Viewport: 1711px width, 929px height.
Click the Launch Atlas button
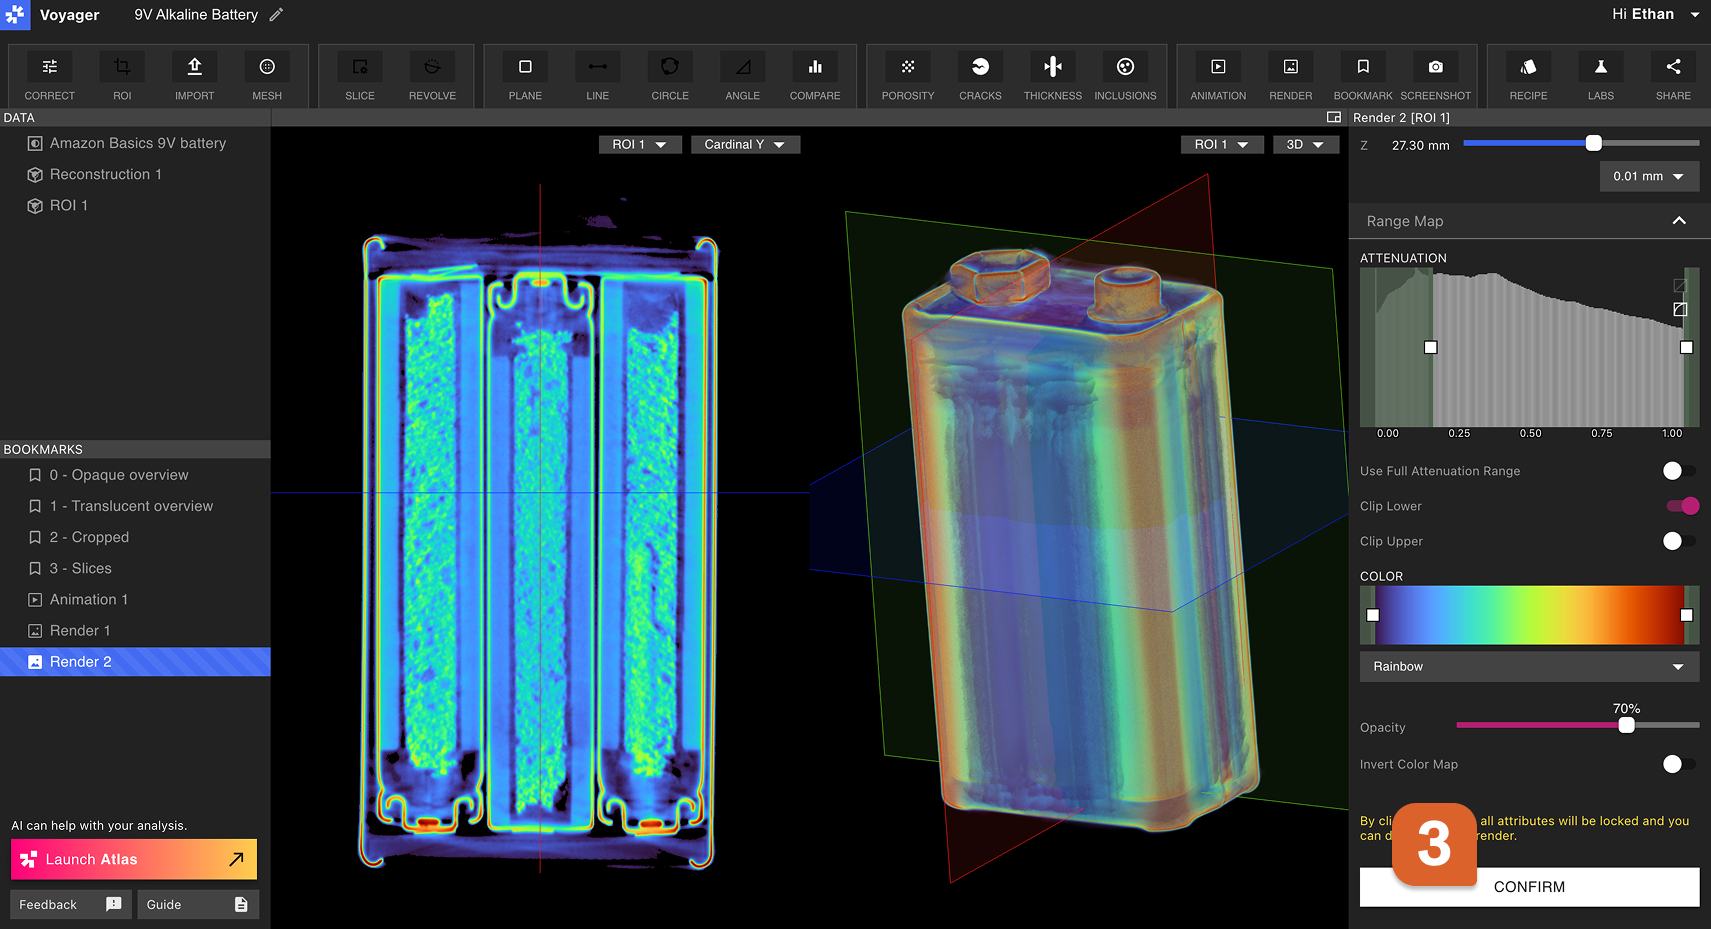pyautogui.click(x=134, y=859)
